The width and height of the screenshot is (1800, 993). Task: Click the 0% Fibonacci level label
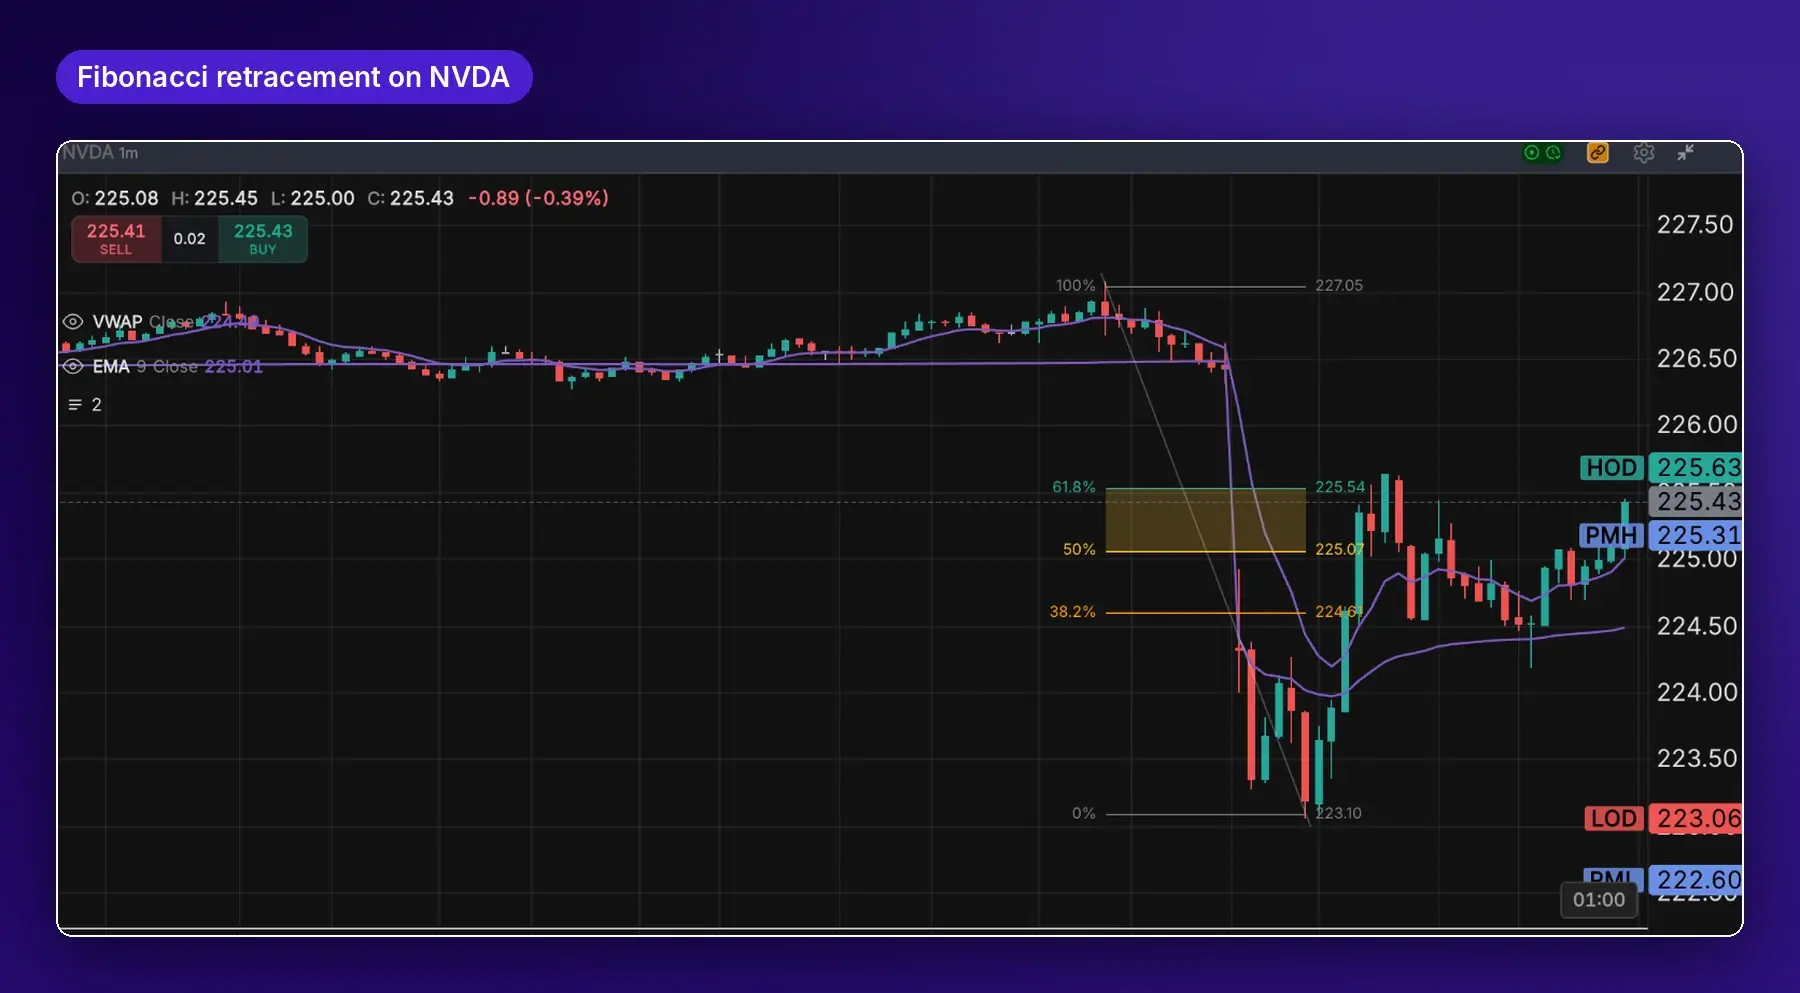[1083, 813]
